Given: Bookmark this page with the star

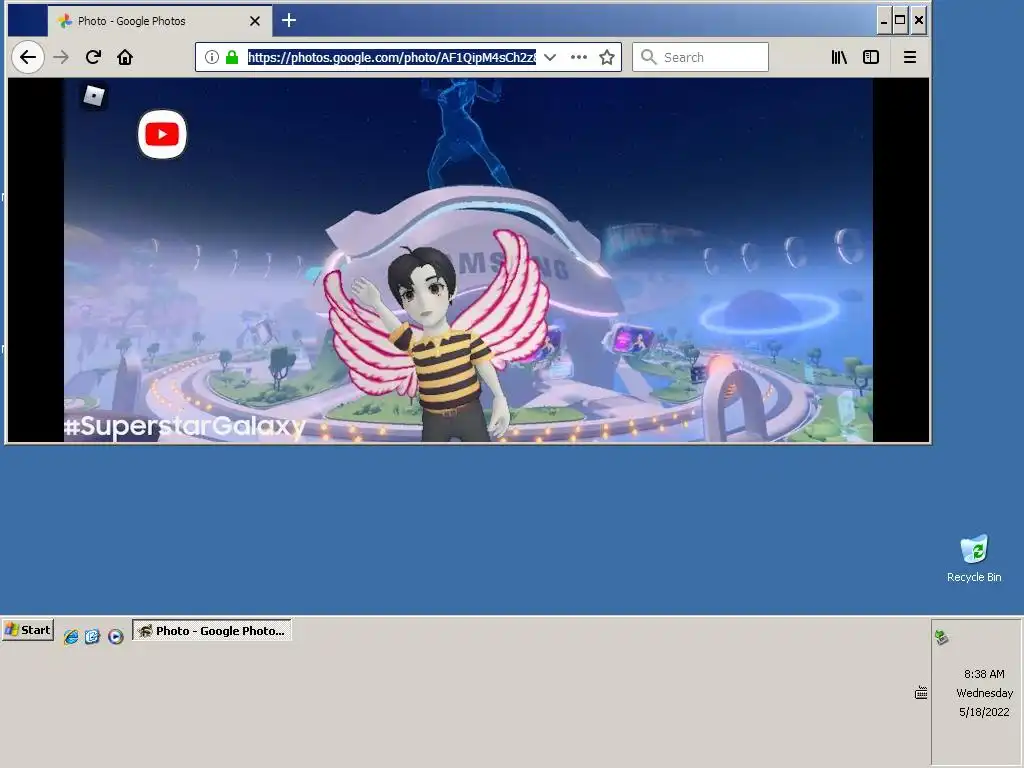Looking at the screenshot, I should tap(607, 57).
